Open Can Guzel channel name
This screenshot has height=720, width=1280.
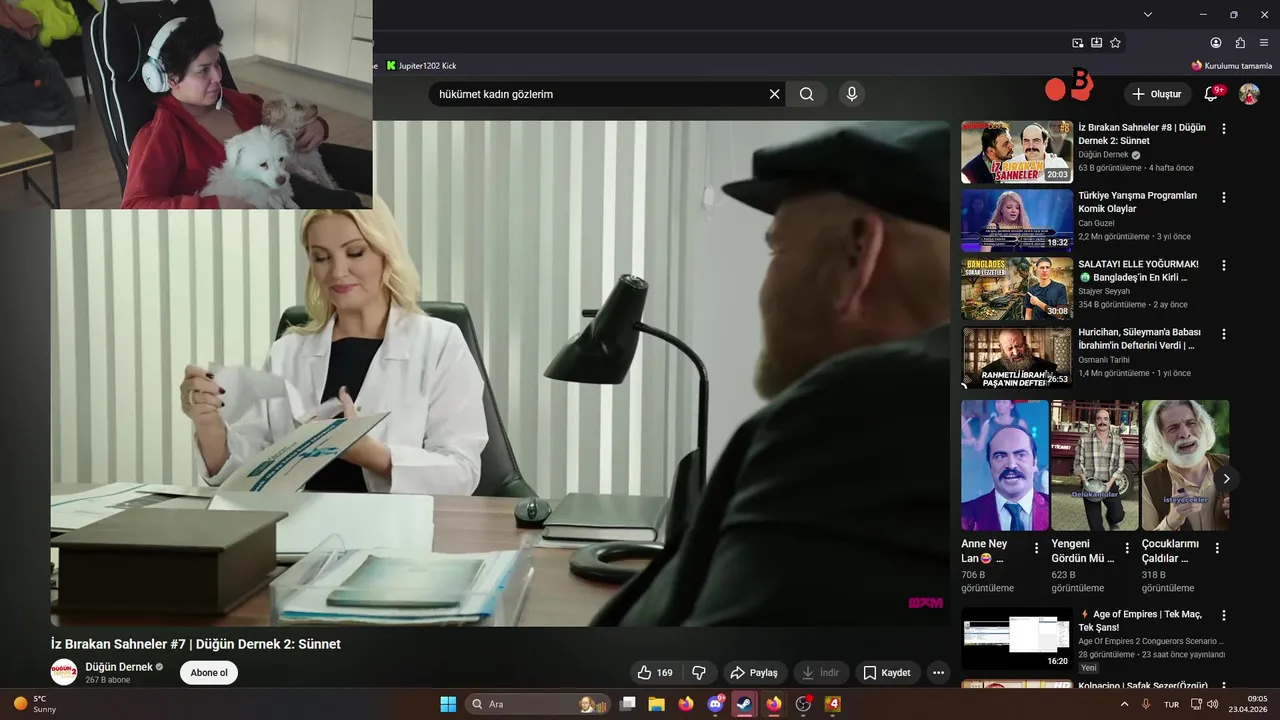(1096, 223)
